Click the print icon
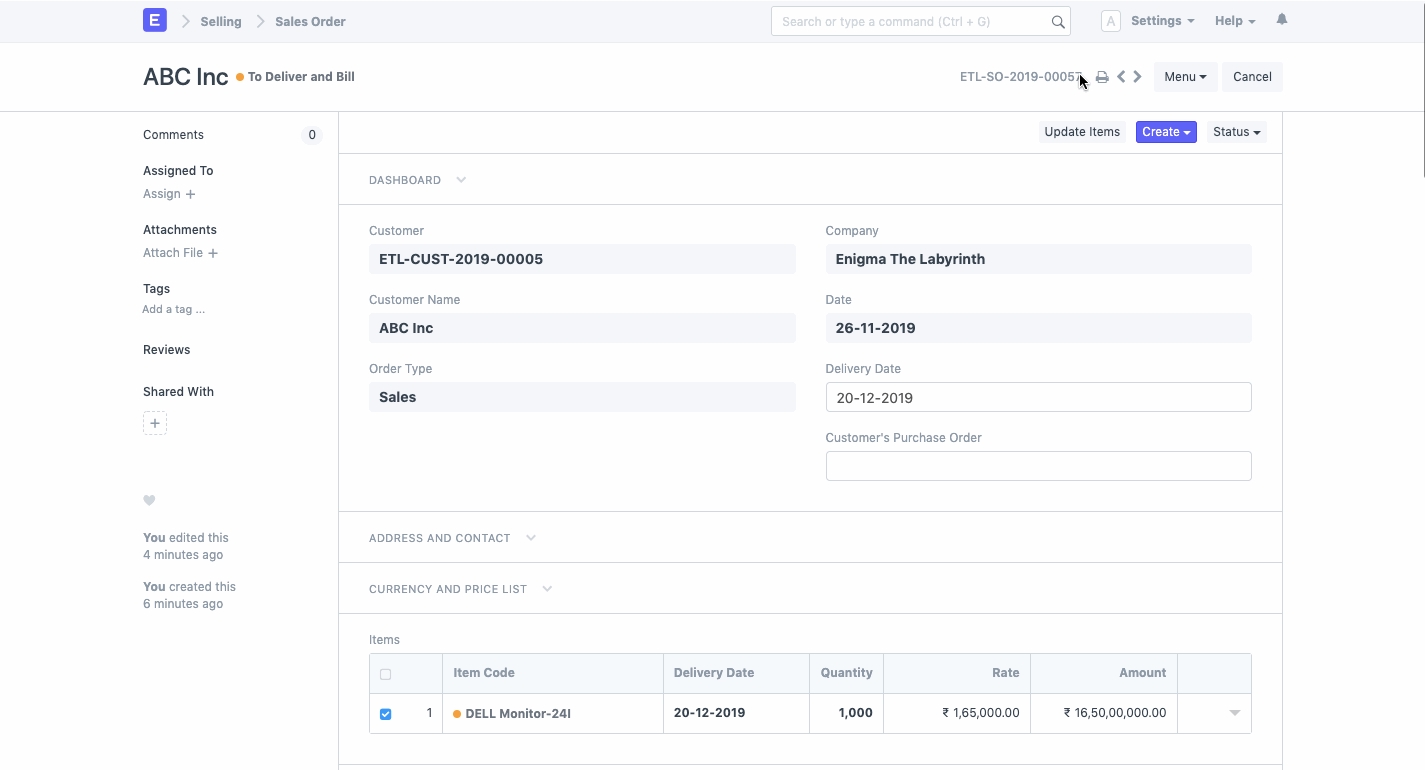The height and width of the screenshot is (770, 1425). pyautogui.click(x=1102, y=77)
